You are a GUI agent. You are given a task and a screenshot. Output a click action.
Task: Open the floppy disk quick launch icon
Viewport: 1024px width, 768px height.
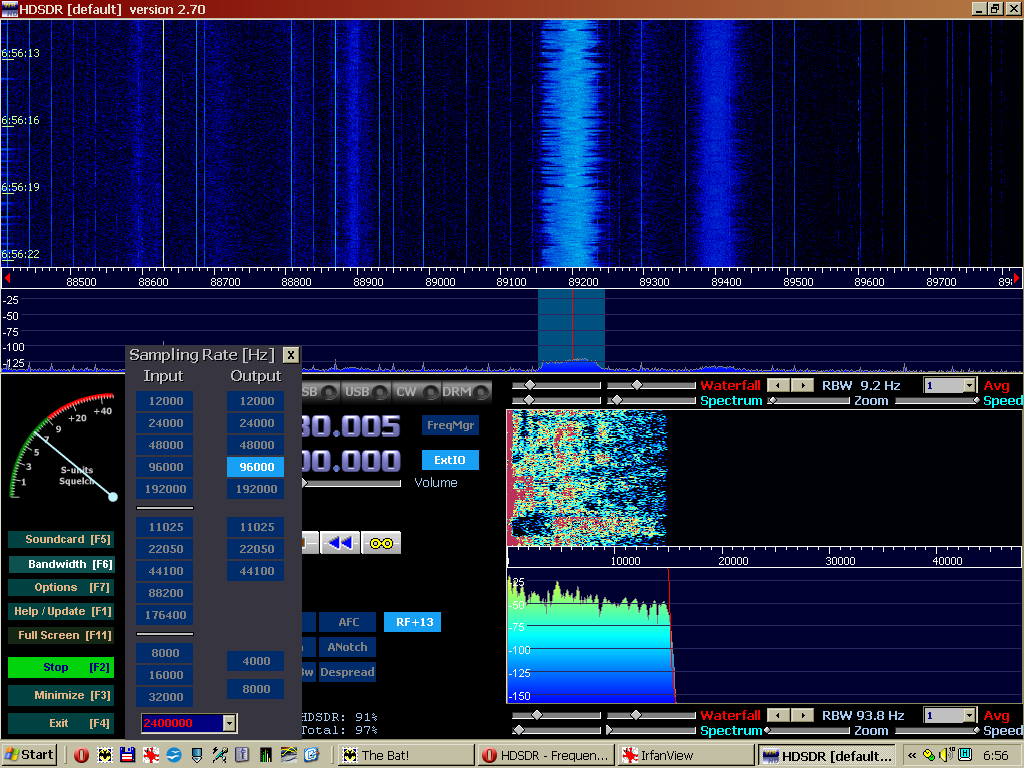[x=127, y=755]
